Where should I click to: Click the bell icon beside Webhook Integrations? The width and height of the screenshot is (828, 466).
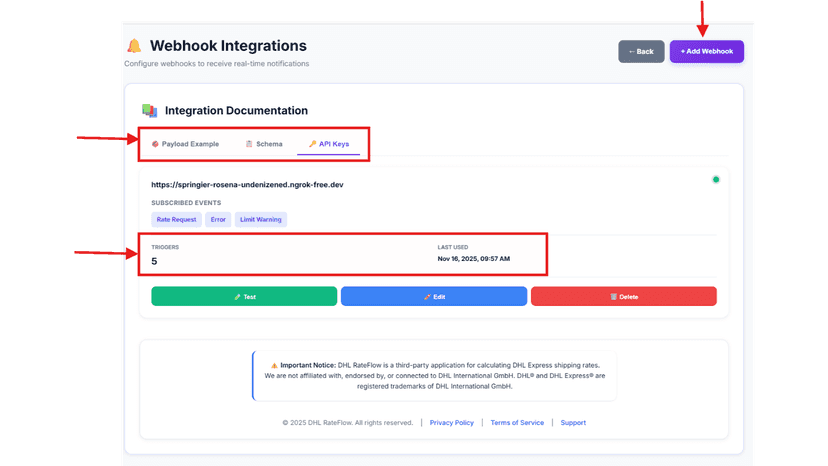pos(134,46)
